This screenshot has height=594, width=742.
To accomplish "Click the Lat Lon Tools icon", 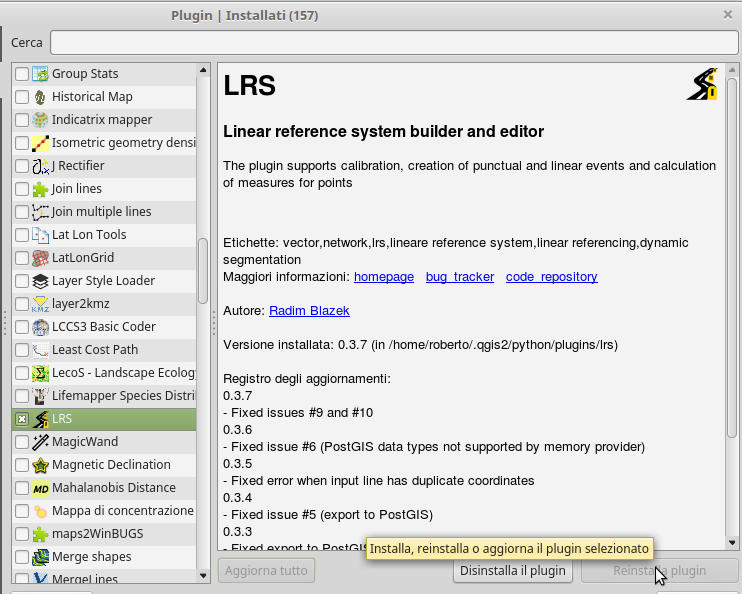I will point(40,235).
